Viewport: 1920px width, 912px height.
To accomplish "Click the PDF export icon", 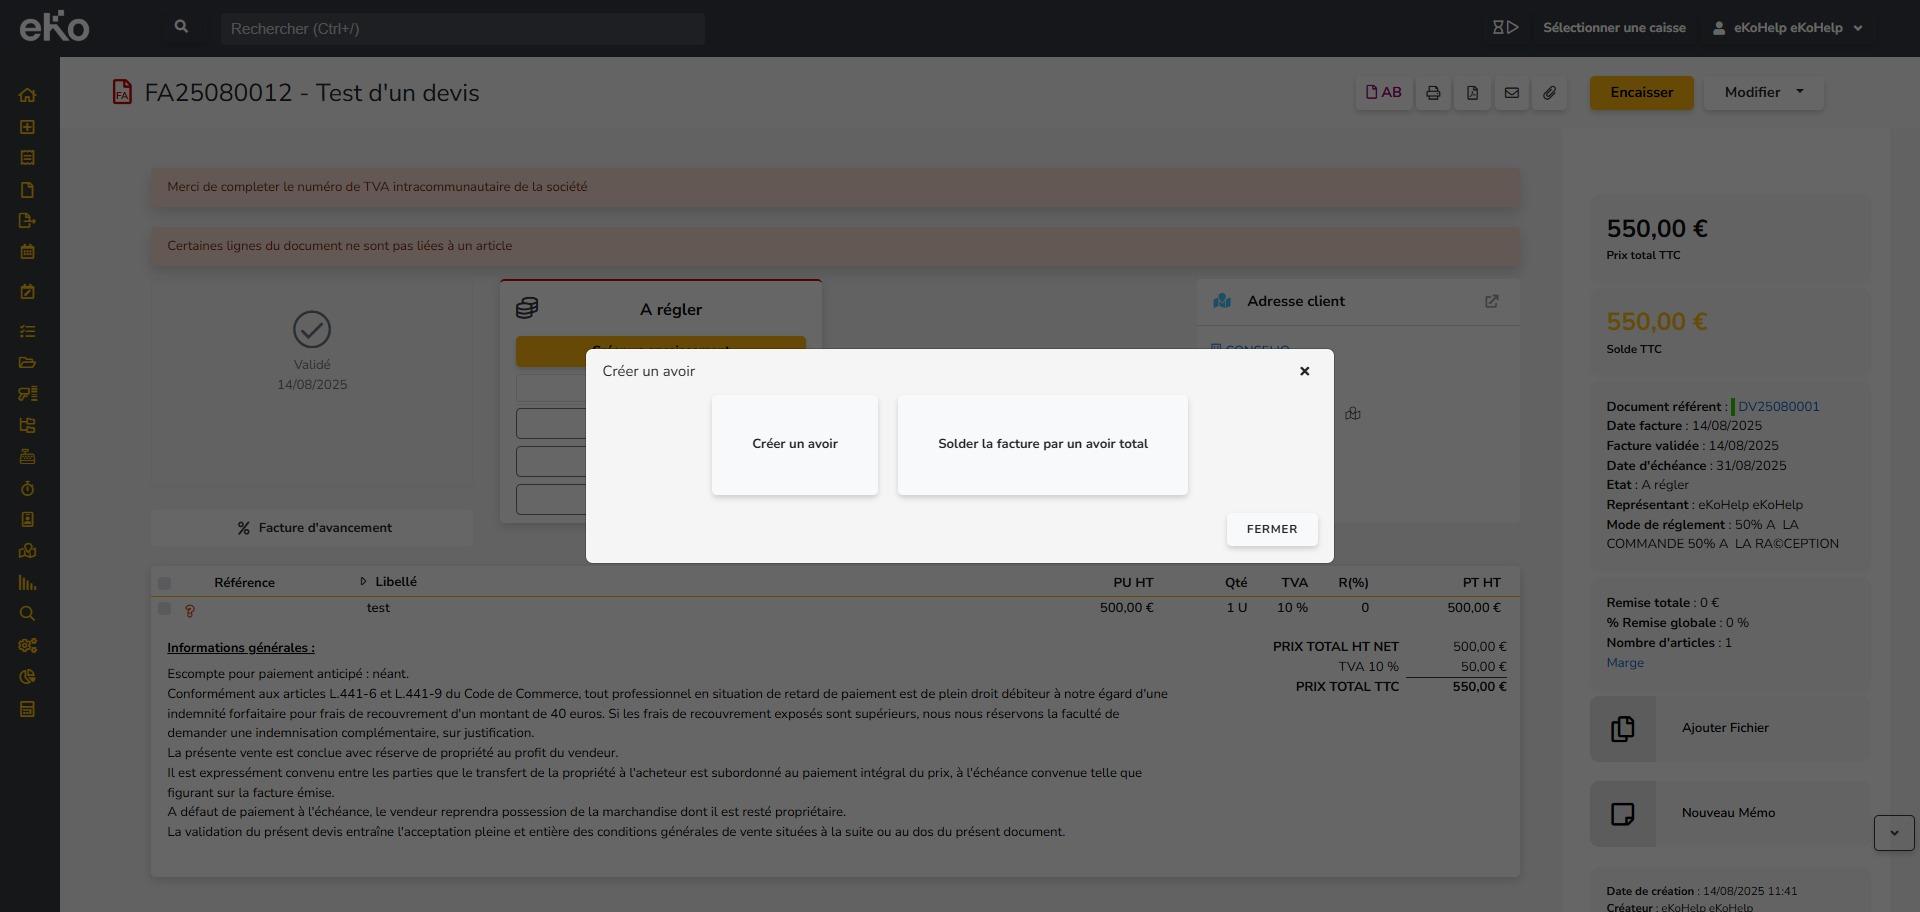I will [1472, 93].
